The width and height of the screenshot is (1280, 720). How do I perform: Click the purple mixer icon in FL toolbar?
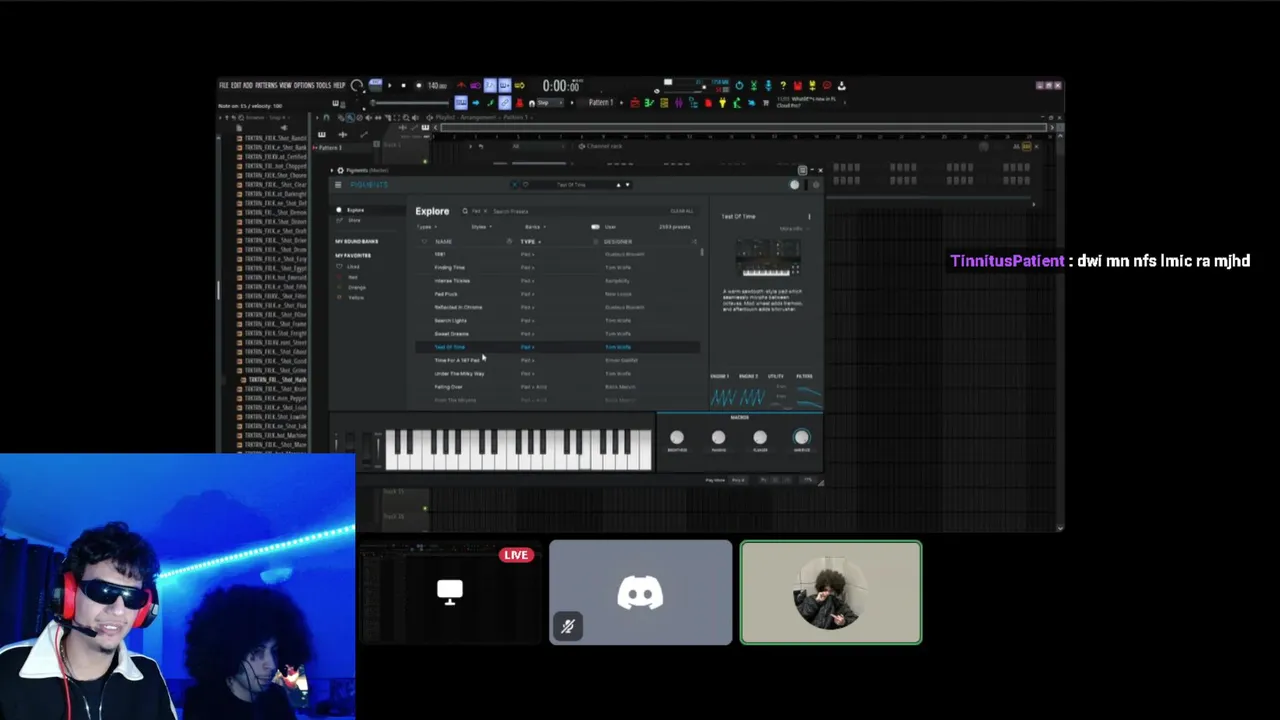(678, 102)
